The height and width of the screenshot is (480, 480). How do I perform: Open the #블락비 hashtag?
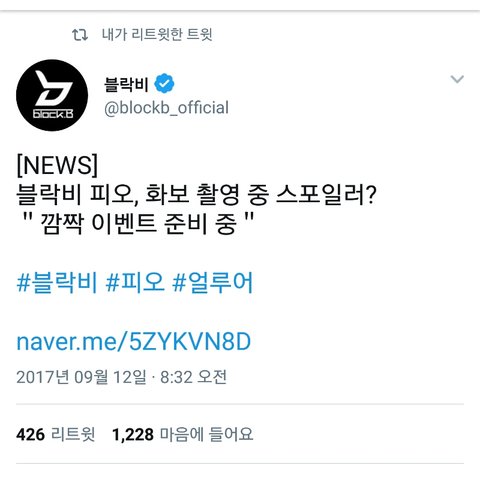click(x=57, y=283)
